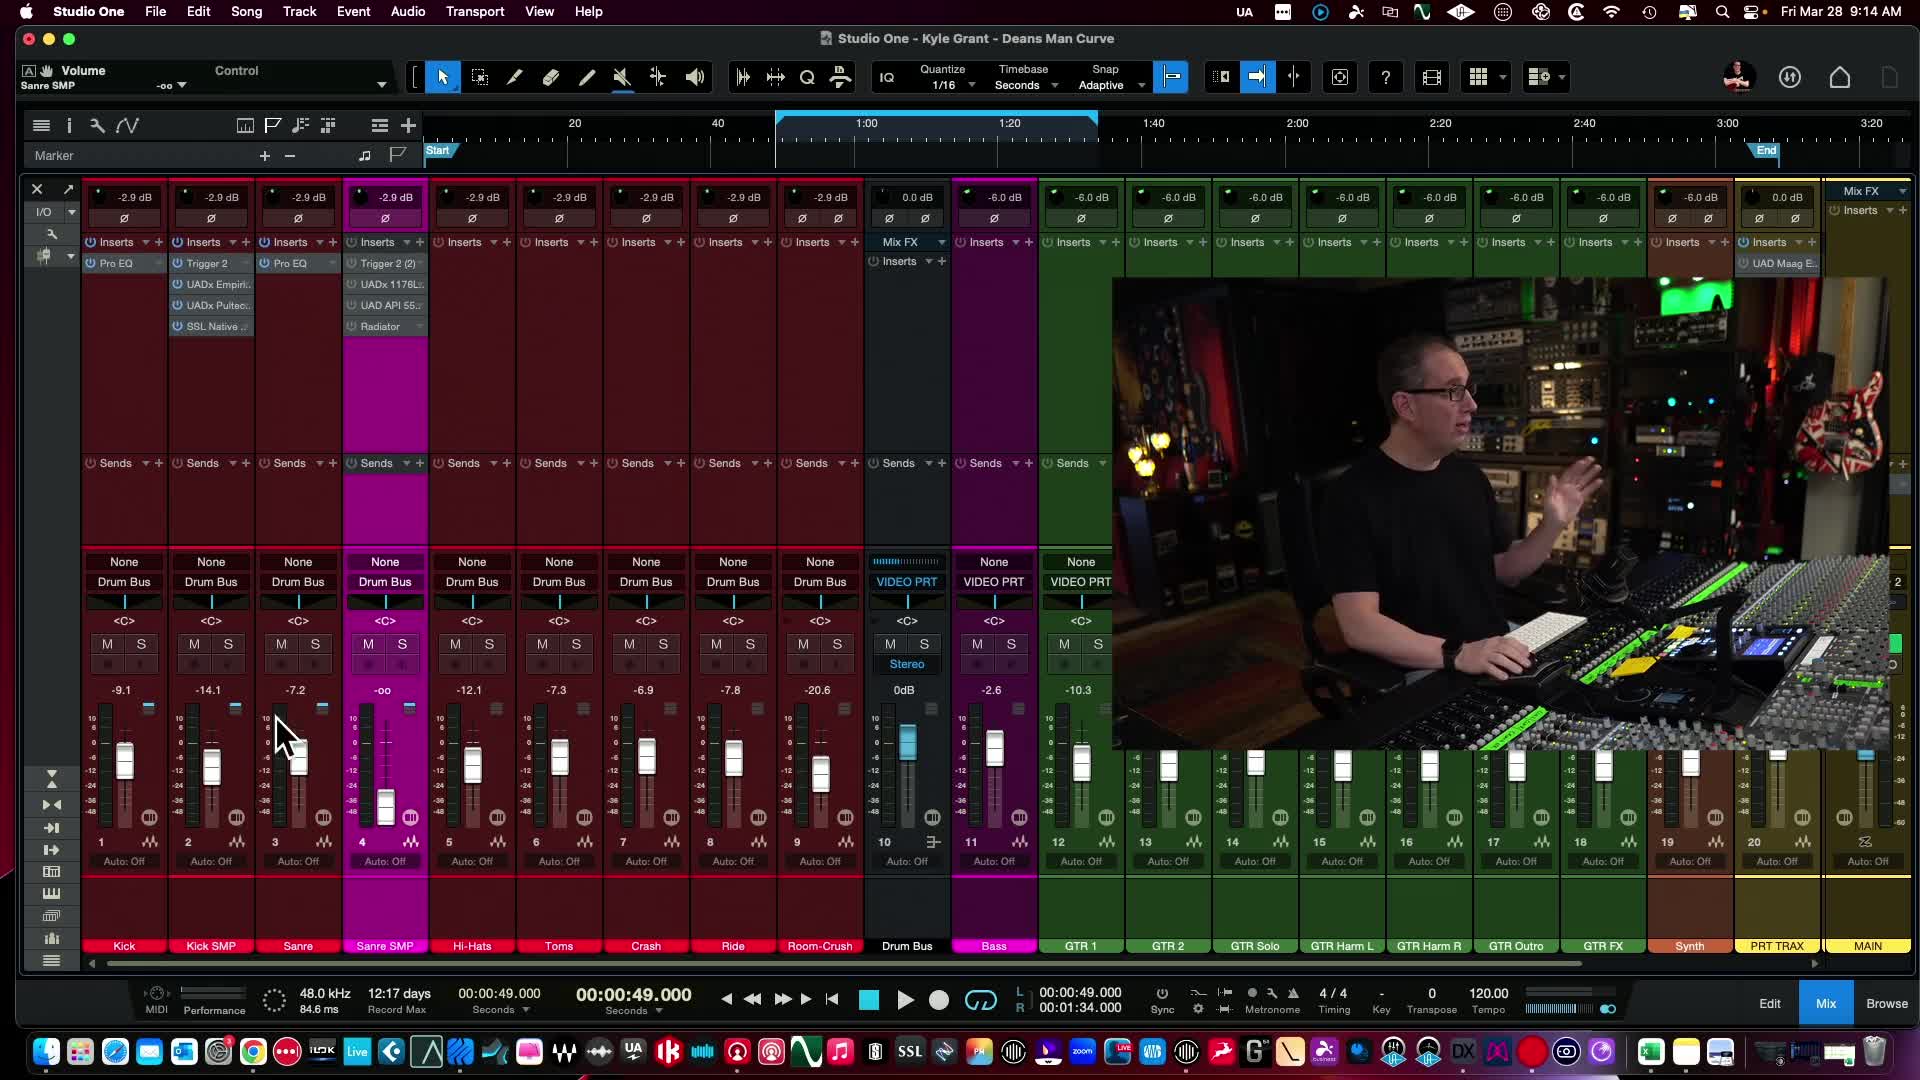Show automation curve icon

(x=127, y=125)
